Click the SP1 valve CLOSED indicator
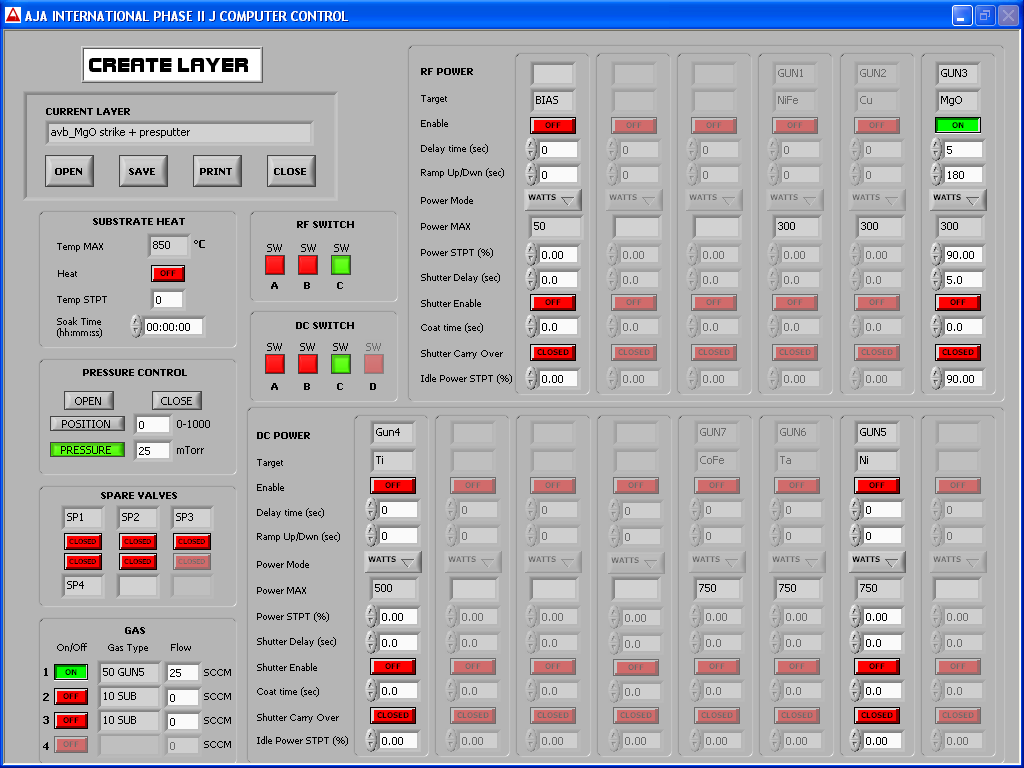The width and height of the screenshot is (1024, 768). click(83, 541)
